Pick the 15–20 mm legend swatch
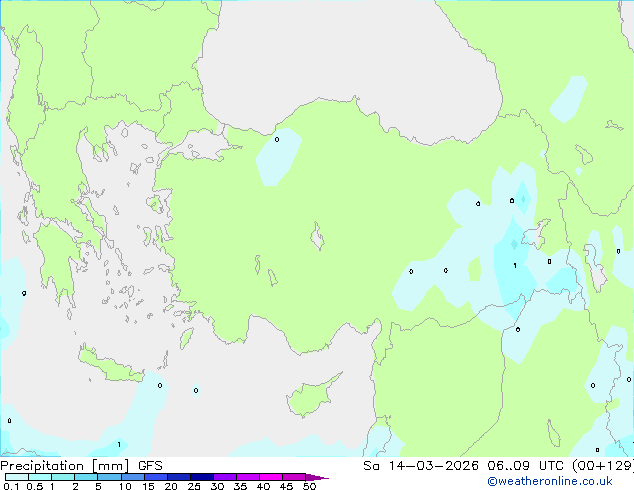 [x=155, y=477]
